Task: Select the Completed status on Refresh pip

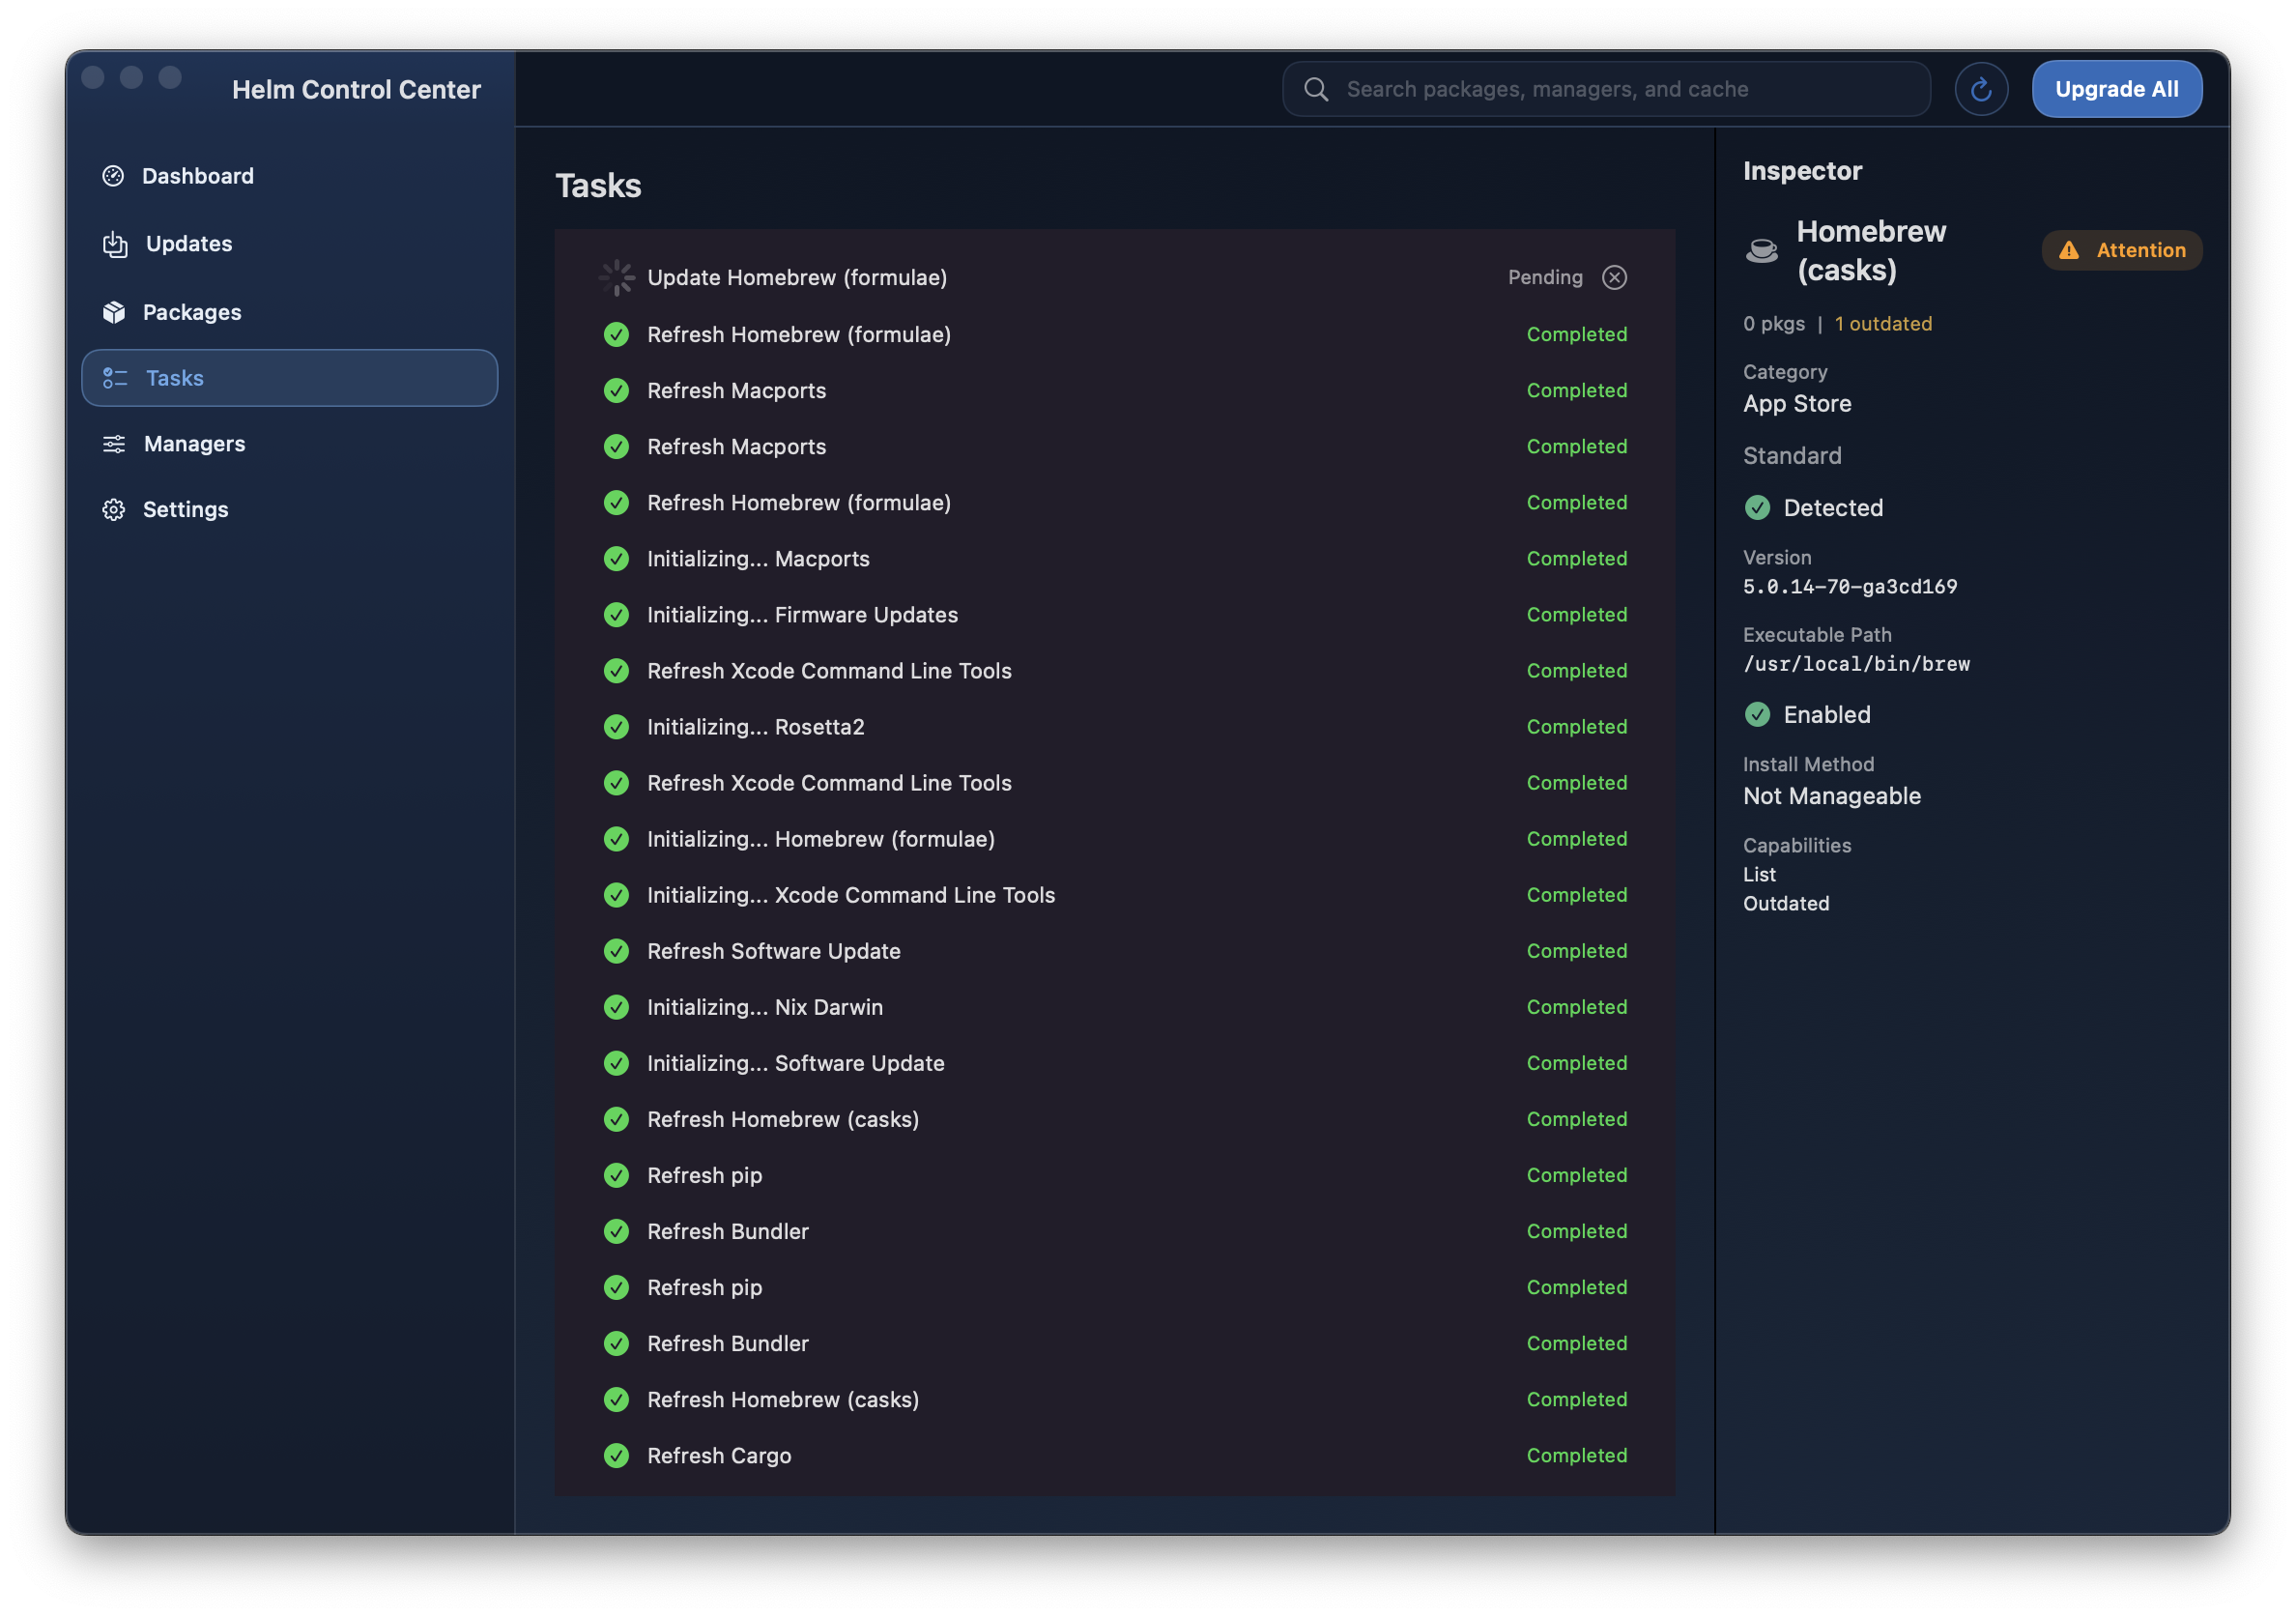Action: pyautogui.click(x=1577, y=1175)
